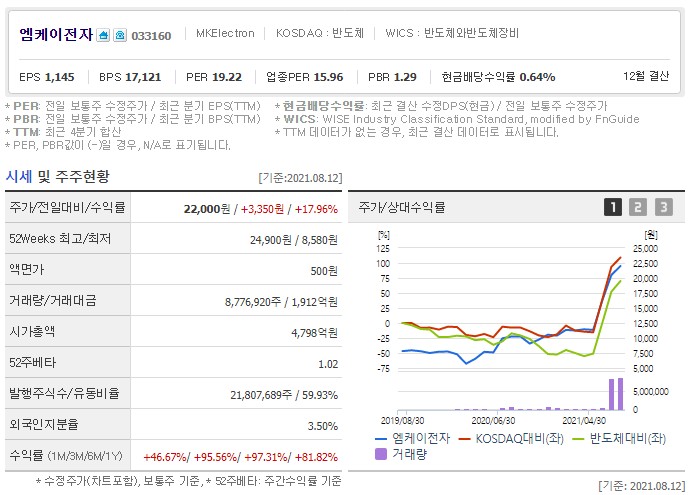Viewport: 690px width, 495px height.
Task: Select BPS 17,121 value
Action: point(130,77)
